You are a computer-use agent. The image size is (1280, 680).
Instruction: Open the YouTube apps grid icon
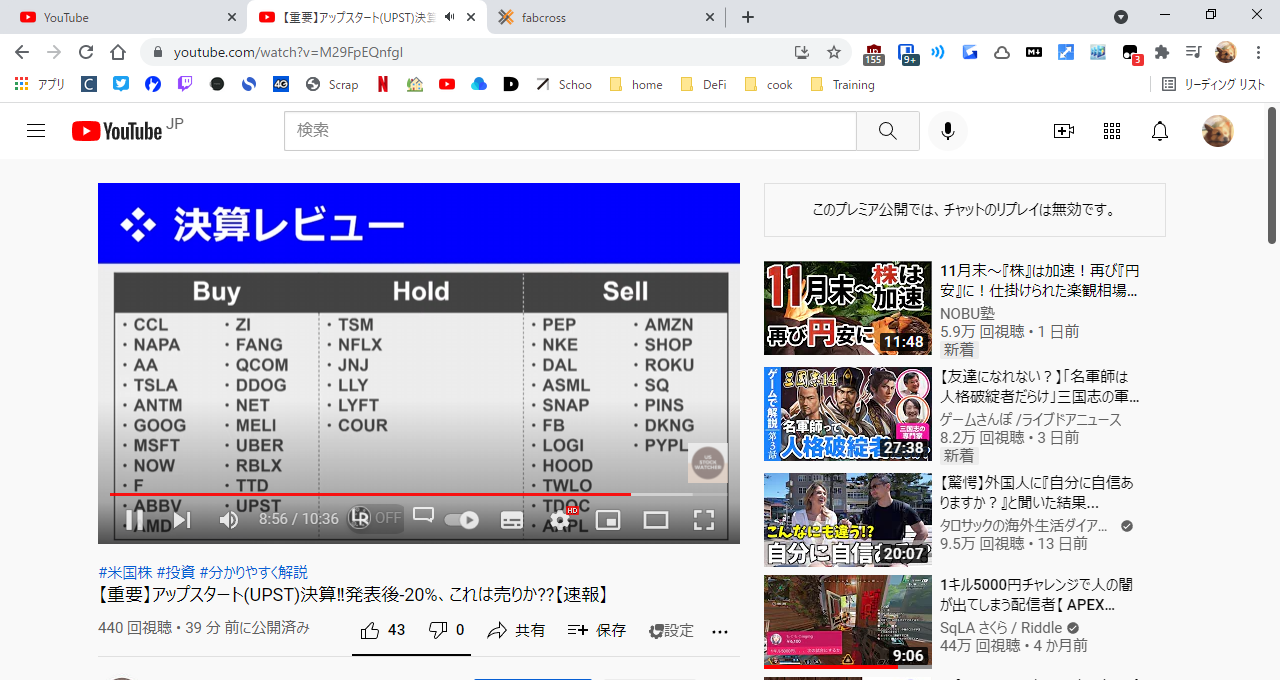coord(1112,131)
